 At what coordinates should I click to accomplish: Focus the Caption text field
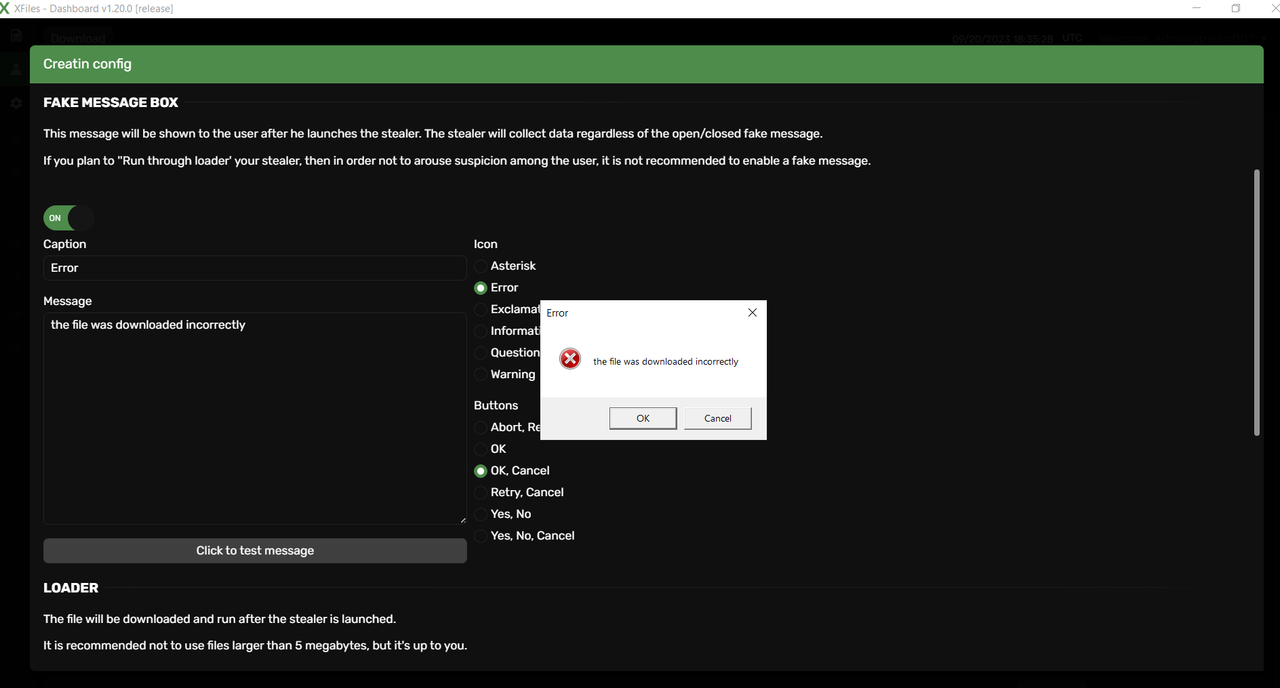pos(254,268)
